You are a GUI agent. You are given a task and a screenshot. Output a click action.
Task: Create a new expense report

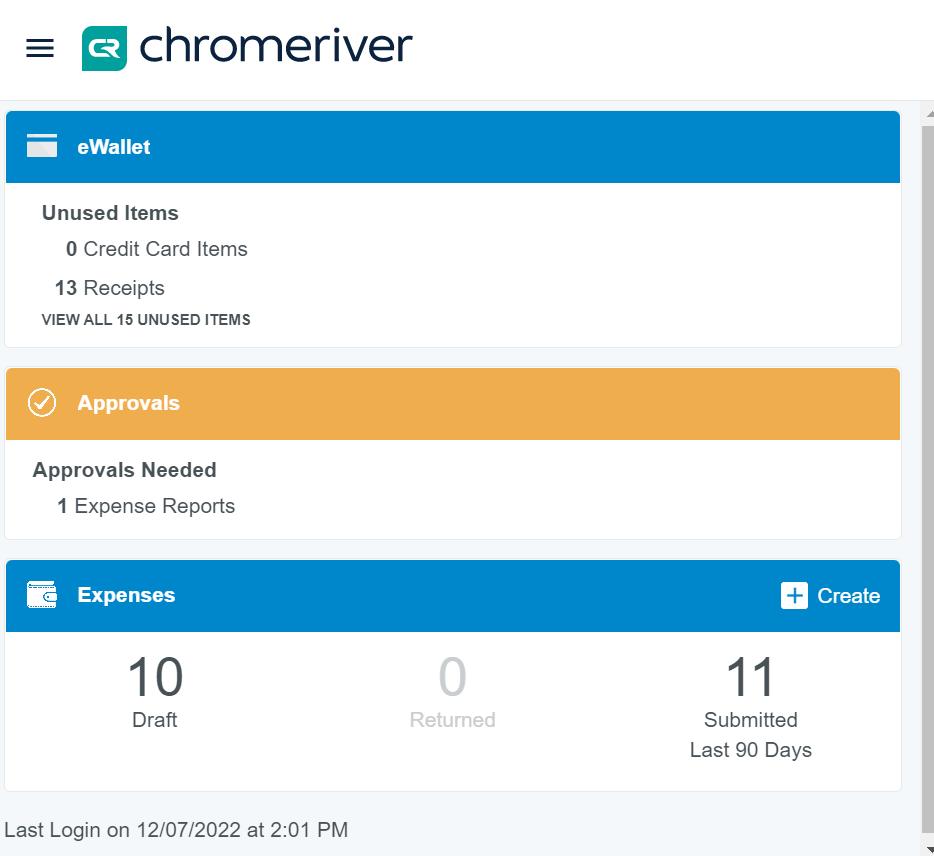click(x=830, y=596)
